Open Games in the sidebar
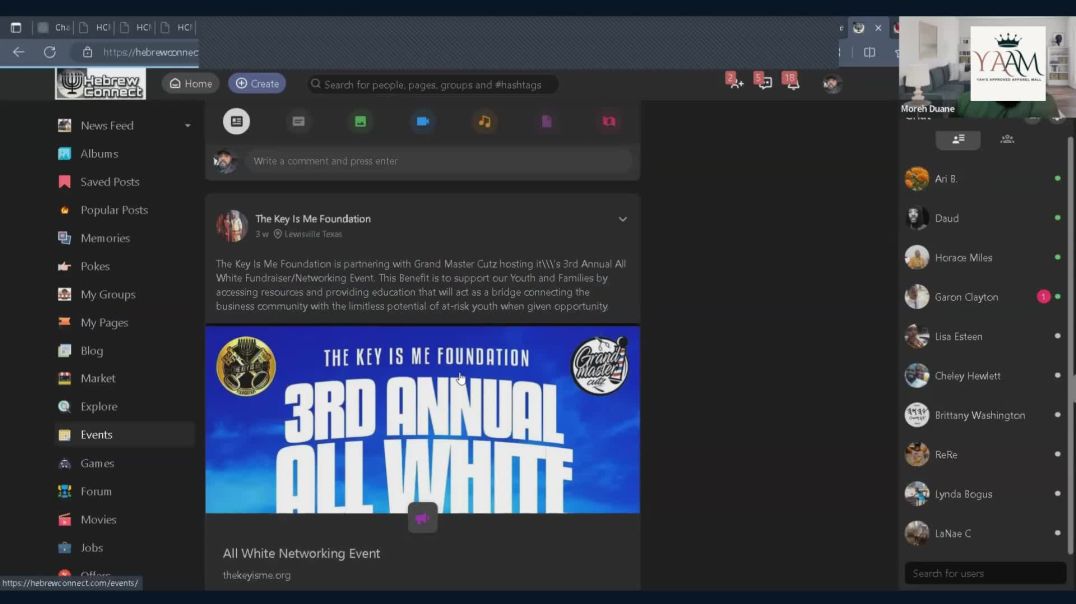This screenshot has width=1076, height=604. [97, 463]
